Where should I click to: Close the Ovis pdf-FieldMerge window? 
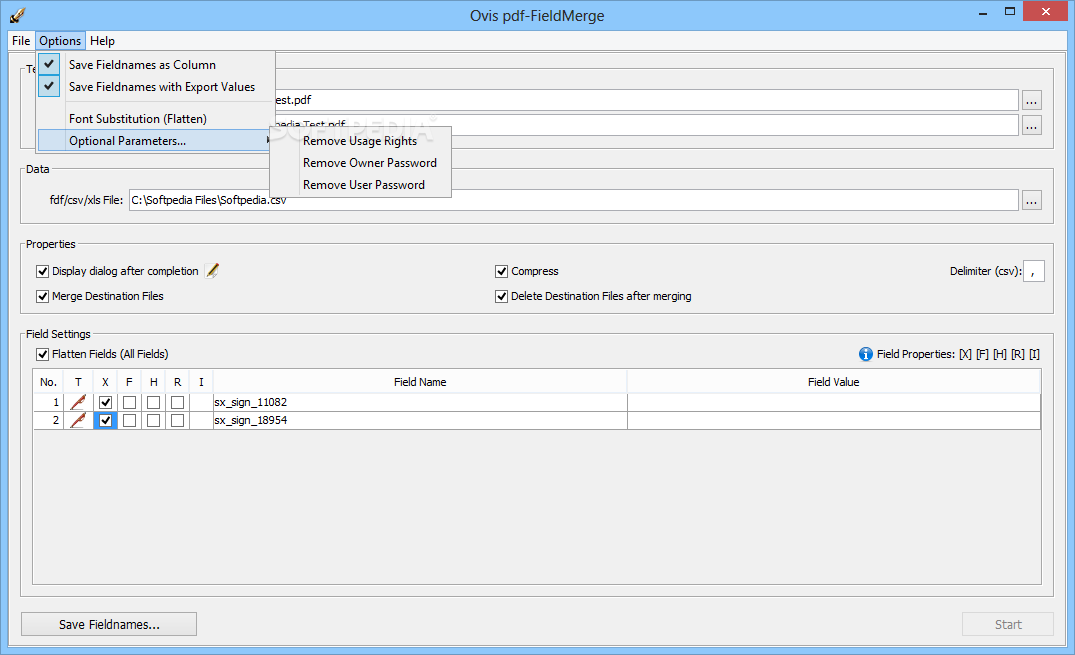click(1046, 11)
